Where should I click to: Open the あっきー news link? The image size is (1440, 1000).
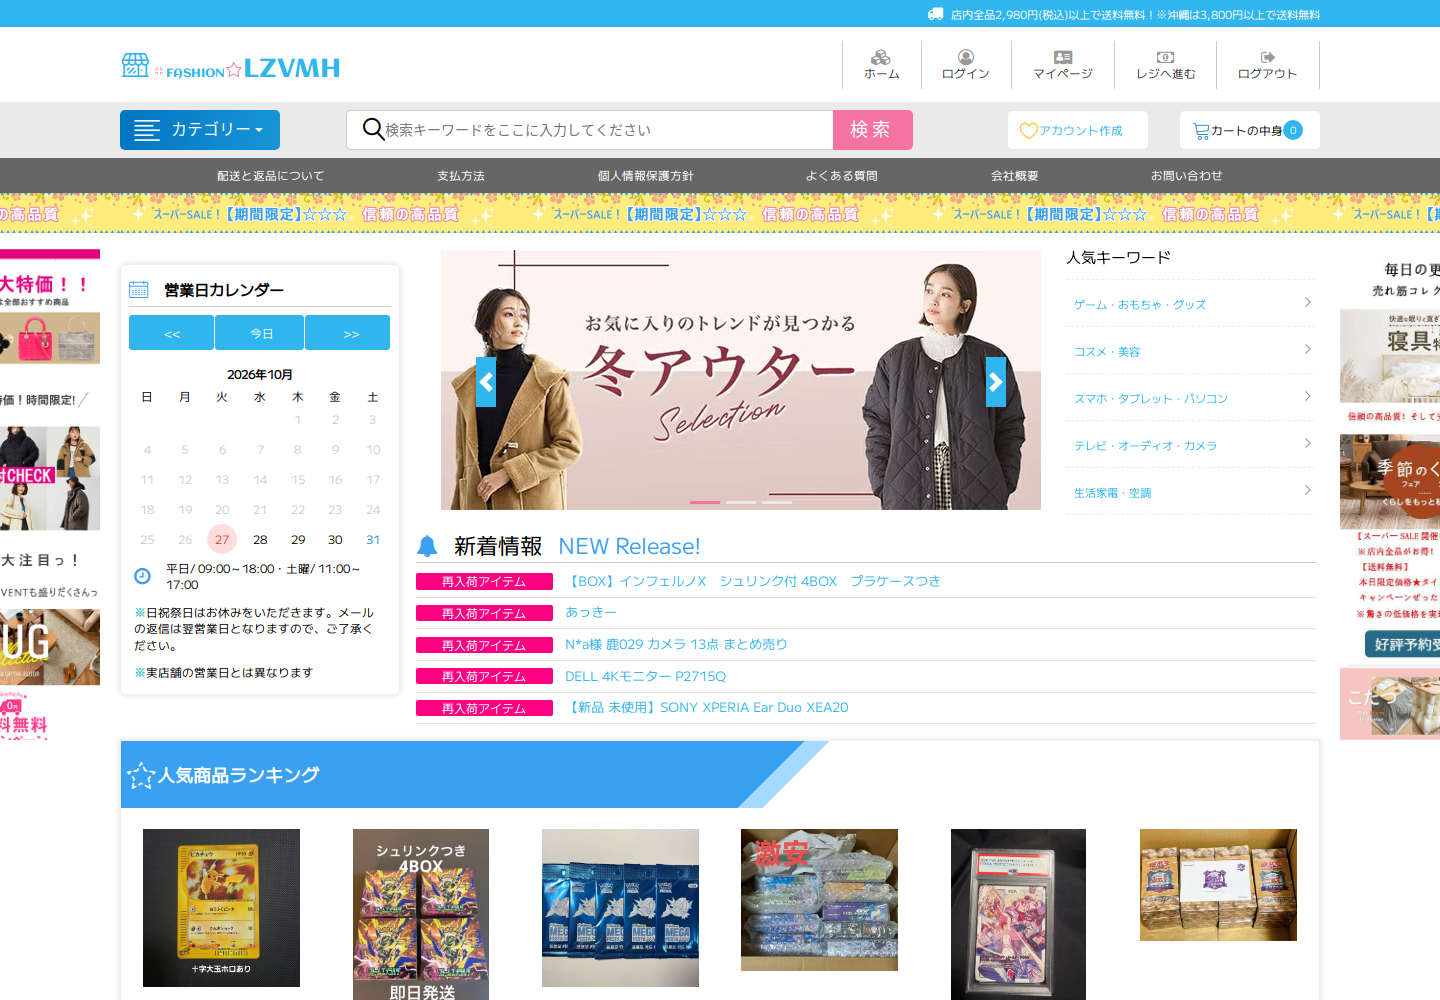[591, 612]
